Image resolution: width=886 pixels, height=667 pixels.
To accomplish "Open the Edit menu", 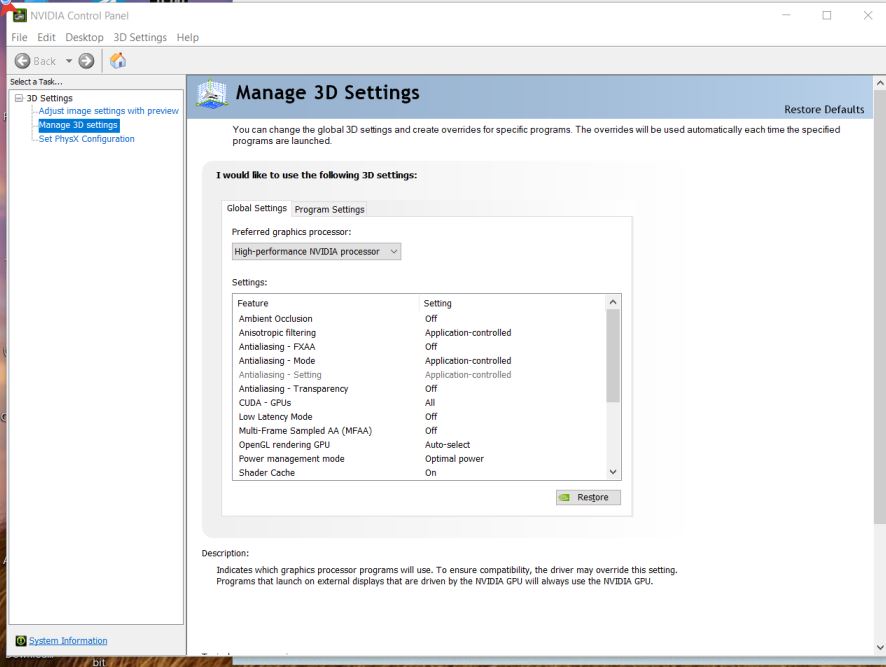I will pos(46,37).
